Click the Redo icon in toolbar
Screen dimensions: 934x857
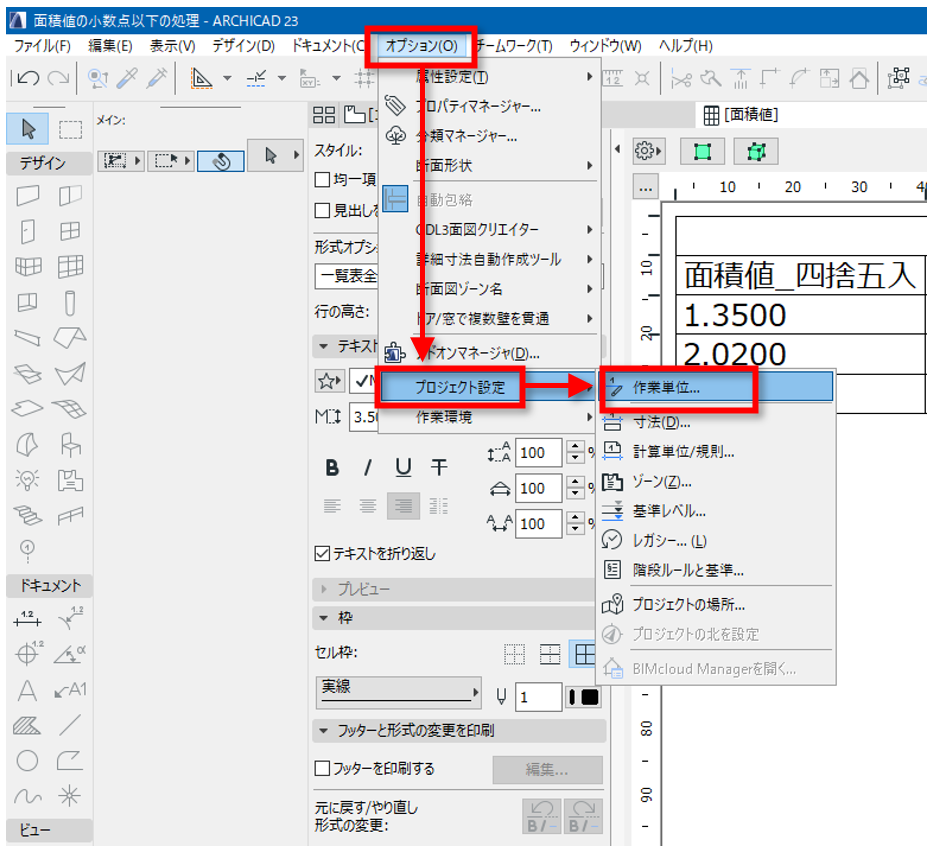pos(58,78)
